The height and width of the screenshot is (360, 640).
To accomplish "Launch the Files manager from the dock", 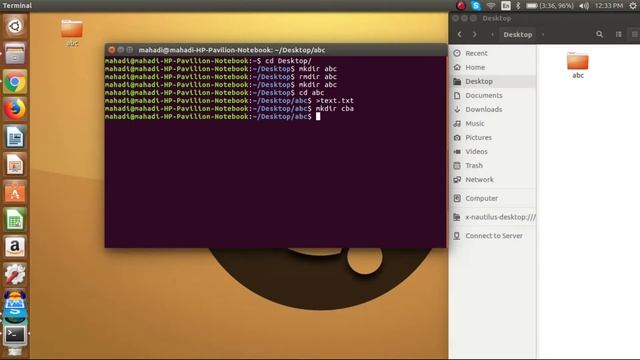I will [15, 53].
